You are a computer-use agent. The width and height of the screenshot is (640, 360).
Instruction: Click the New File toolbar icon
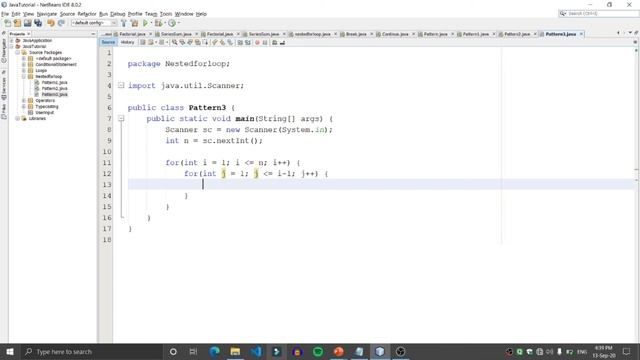pyautogui.click(x=7, y=23)
